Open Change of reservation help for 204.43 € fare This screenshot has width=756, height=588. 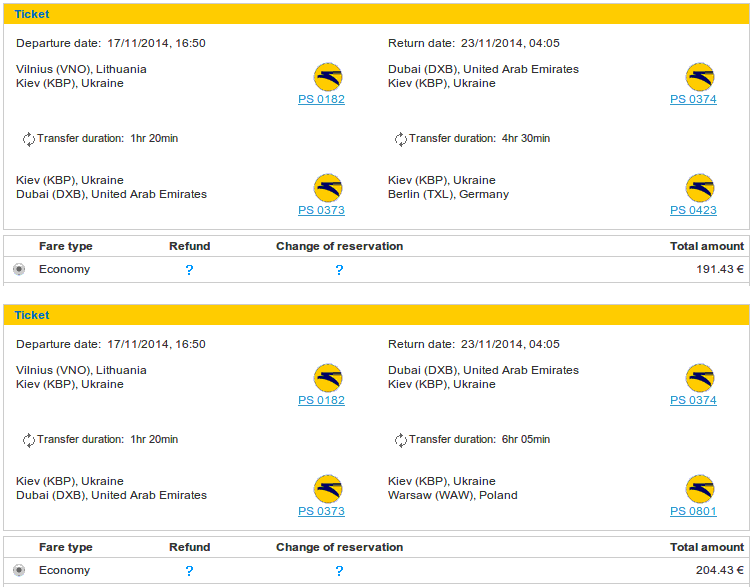pyautogui.click(x=339, y=571)
